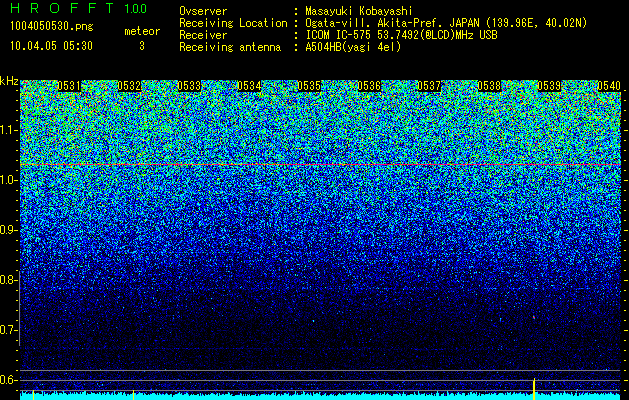Image resolution: width=629 pixels, height=400 pixels.
Task: Click the cyan signal level strip
Action: [x=321, y=396]
